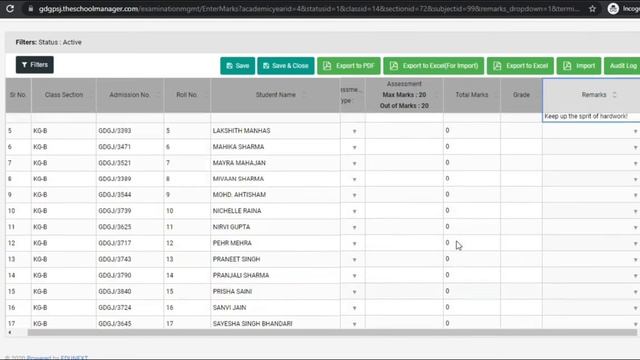
Task: Click Export to Excel(For Import)
Action: click(x=433, y=66)
